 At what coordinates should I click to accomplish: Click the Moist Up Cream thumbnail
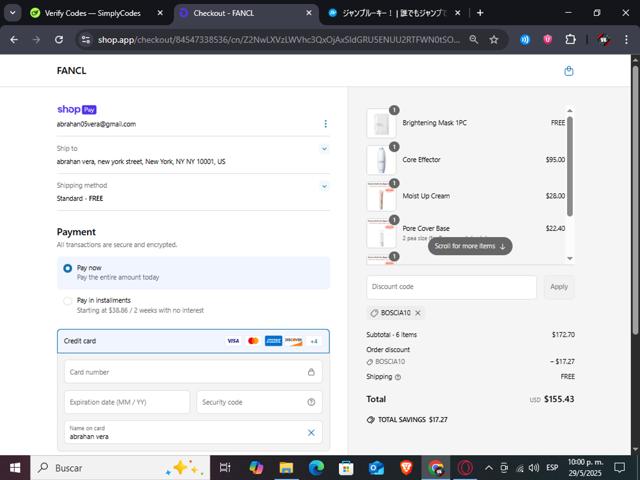pos(381,196)
